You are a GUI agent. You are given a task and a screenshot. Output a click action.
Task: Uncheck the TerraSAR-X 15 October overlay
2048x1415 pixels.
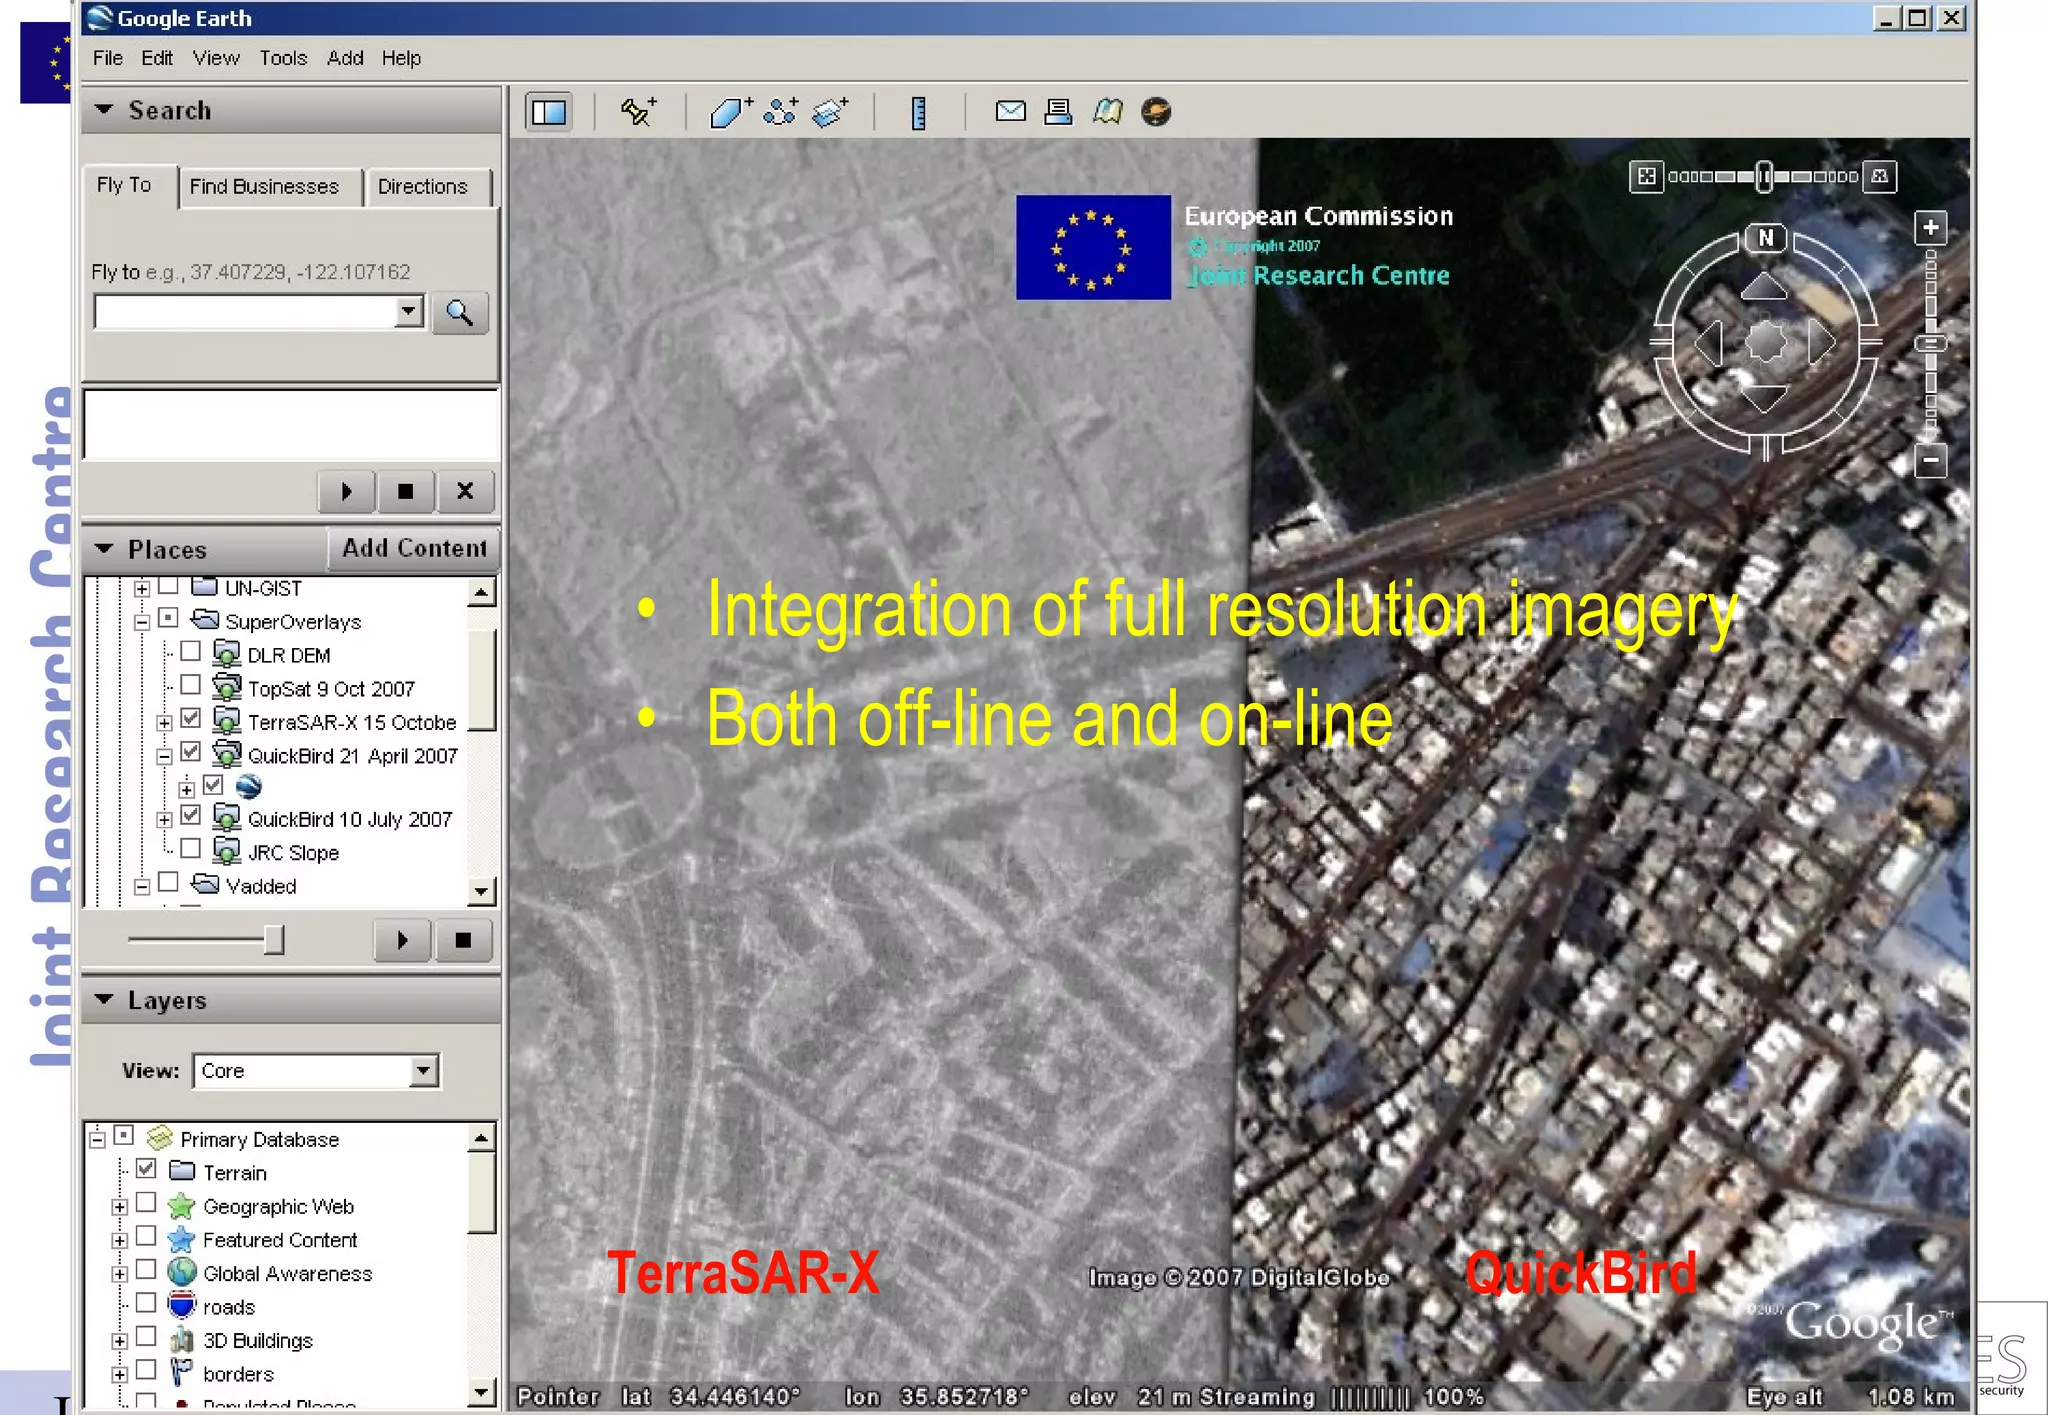(191, 719)
